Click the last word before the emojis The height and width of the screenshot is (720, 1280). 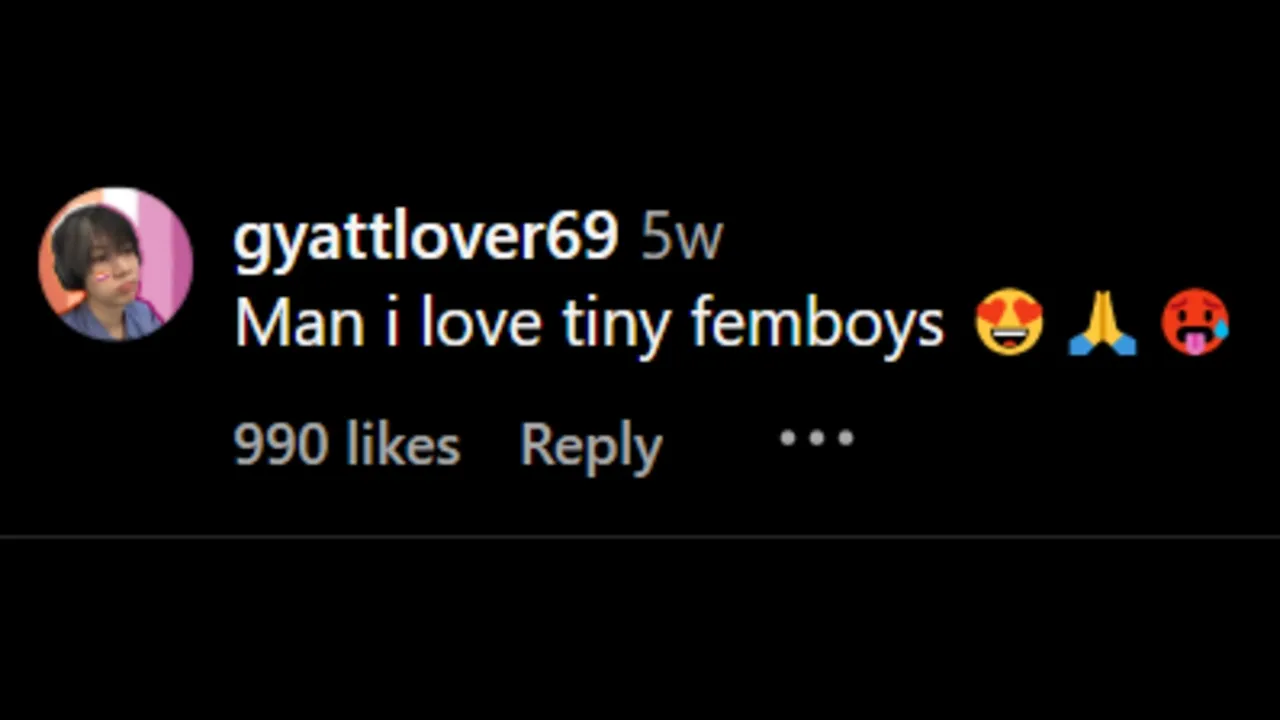817,326
